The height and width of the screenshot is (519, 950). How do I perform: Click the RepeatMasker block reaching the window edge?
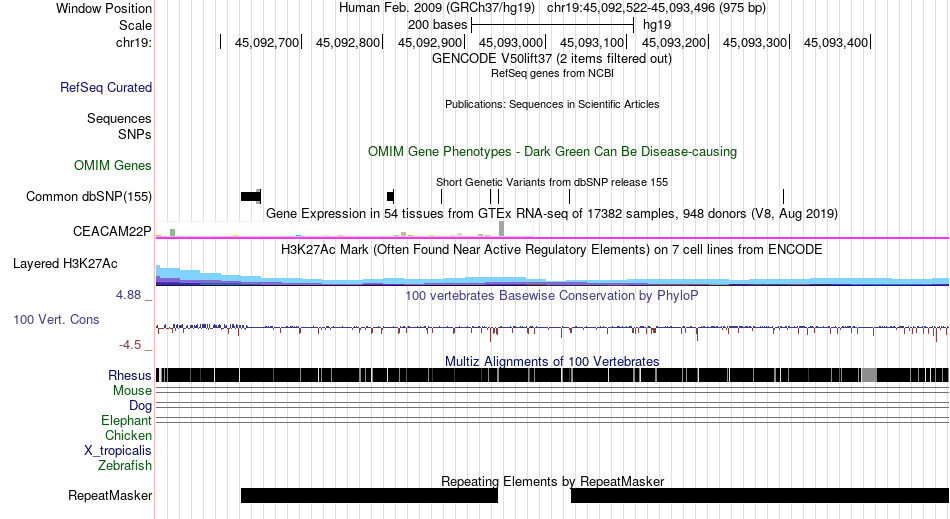[760, 495]
